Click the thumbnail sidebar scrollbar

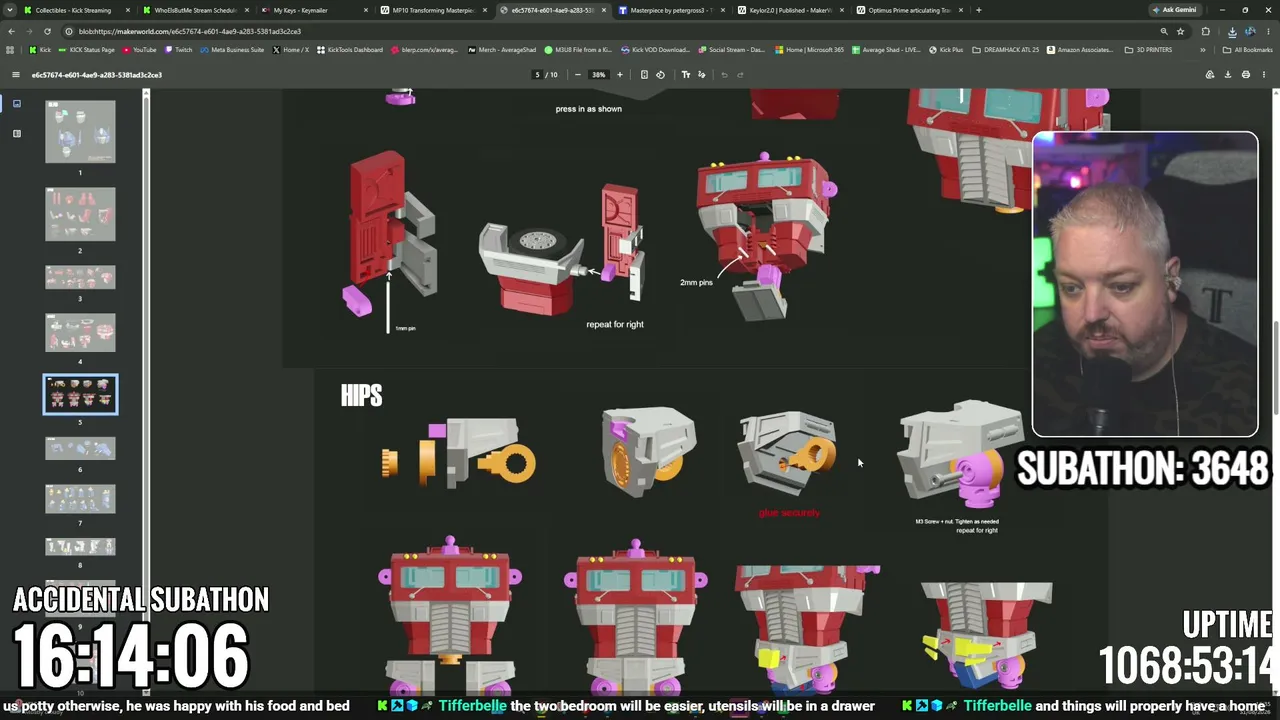tap(146, 390)
